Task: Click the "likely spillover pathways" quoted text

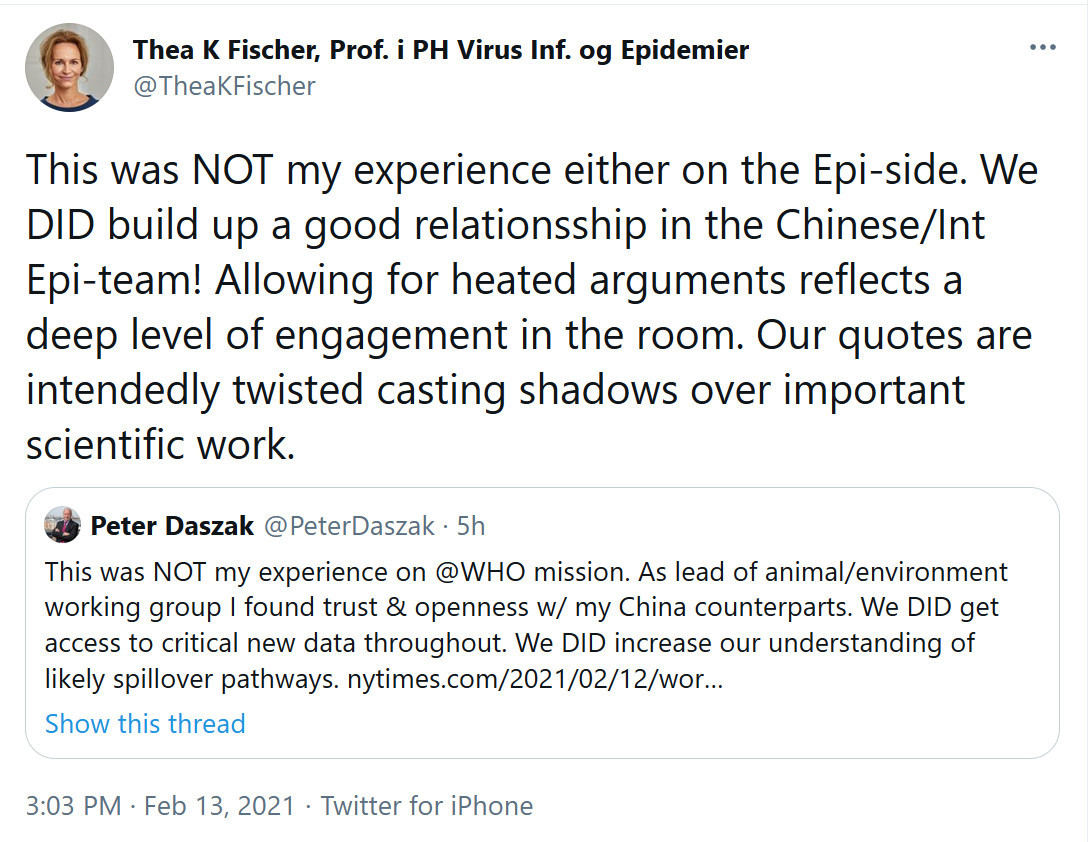Action: pos(192,677)
